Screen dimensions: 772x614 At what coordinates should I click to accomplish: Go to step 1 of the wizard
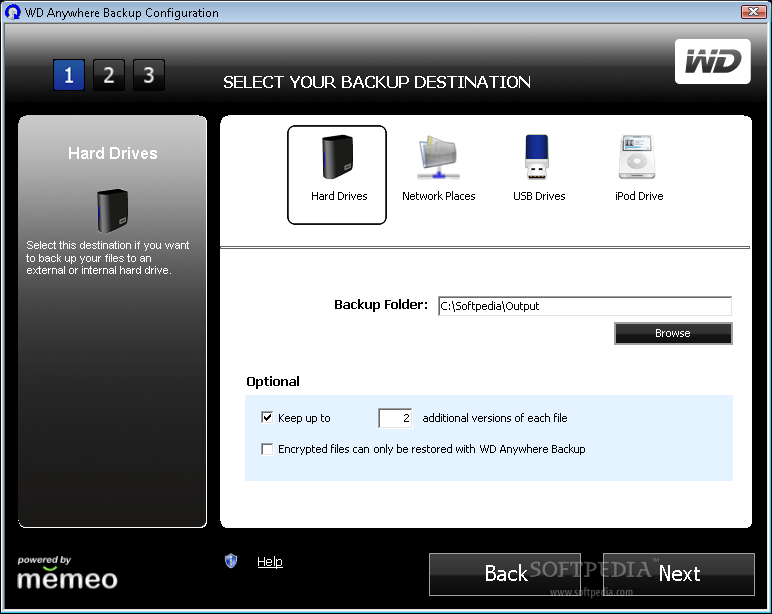coord(69,75)
